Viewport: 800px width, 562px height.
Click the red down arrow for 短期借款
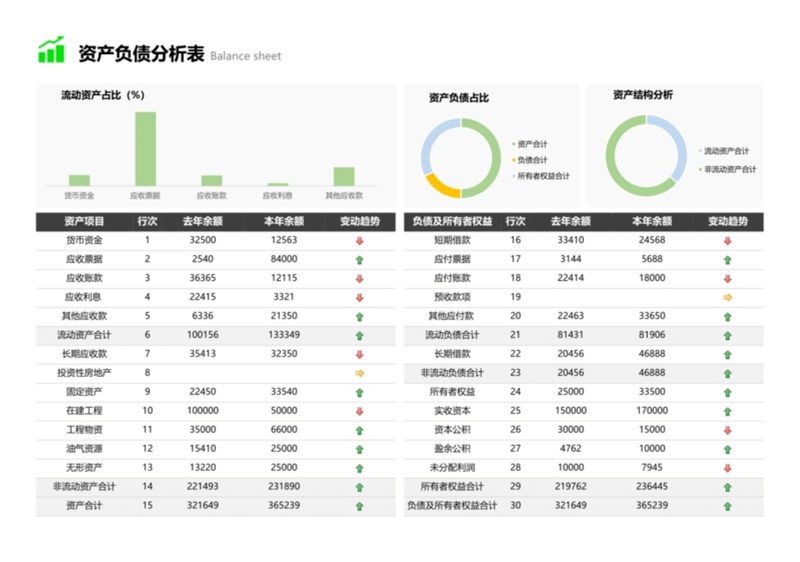(727, 241)
